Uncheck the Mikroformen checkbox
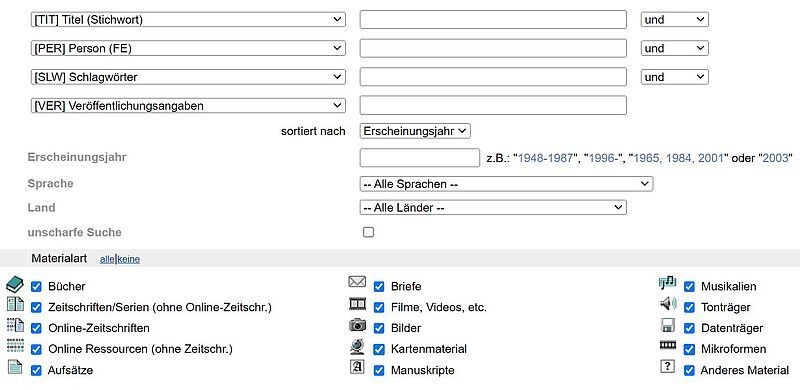The width and height of the screenshot is (800, 390). click(x=689, y=349)
